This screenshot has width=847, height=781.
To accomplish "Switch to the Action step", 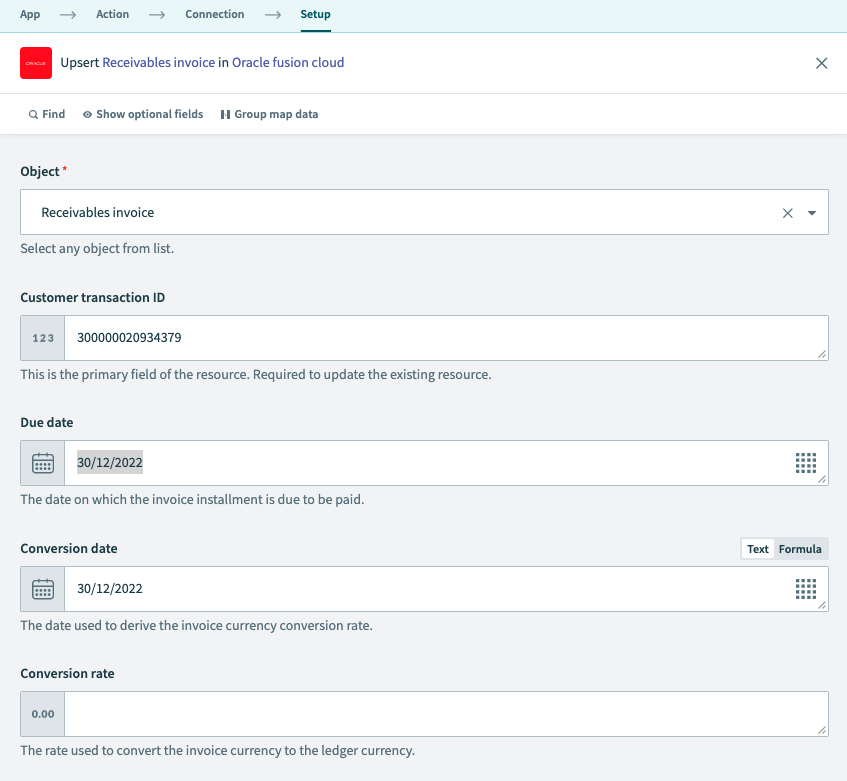I will point(112,14).
